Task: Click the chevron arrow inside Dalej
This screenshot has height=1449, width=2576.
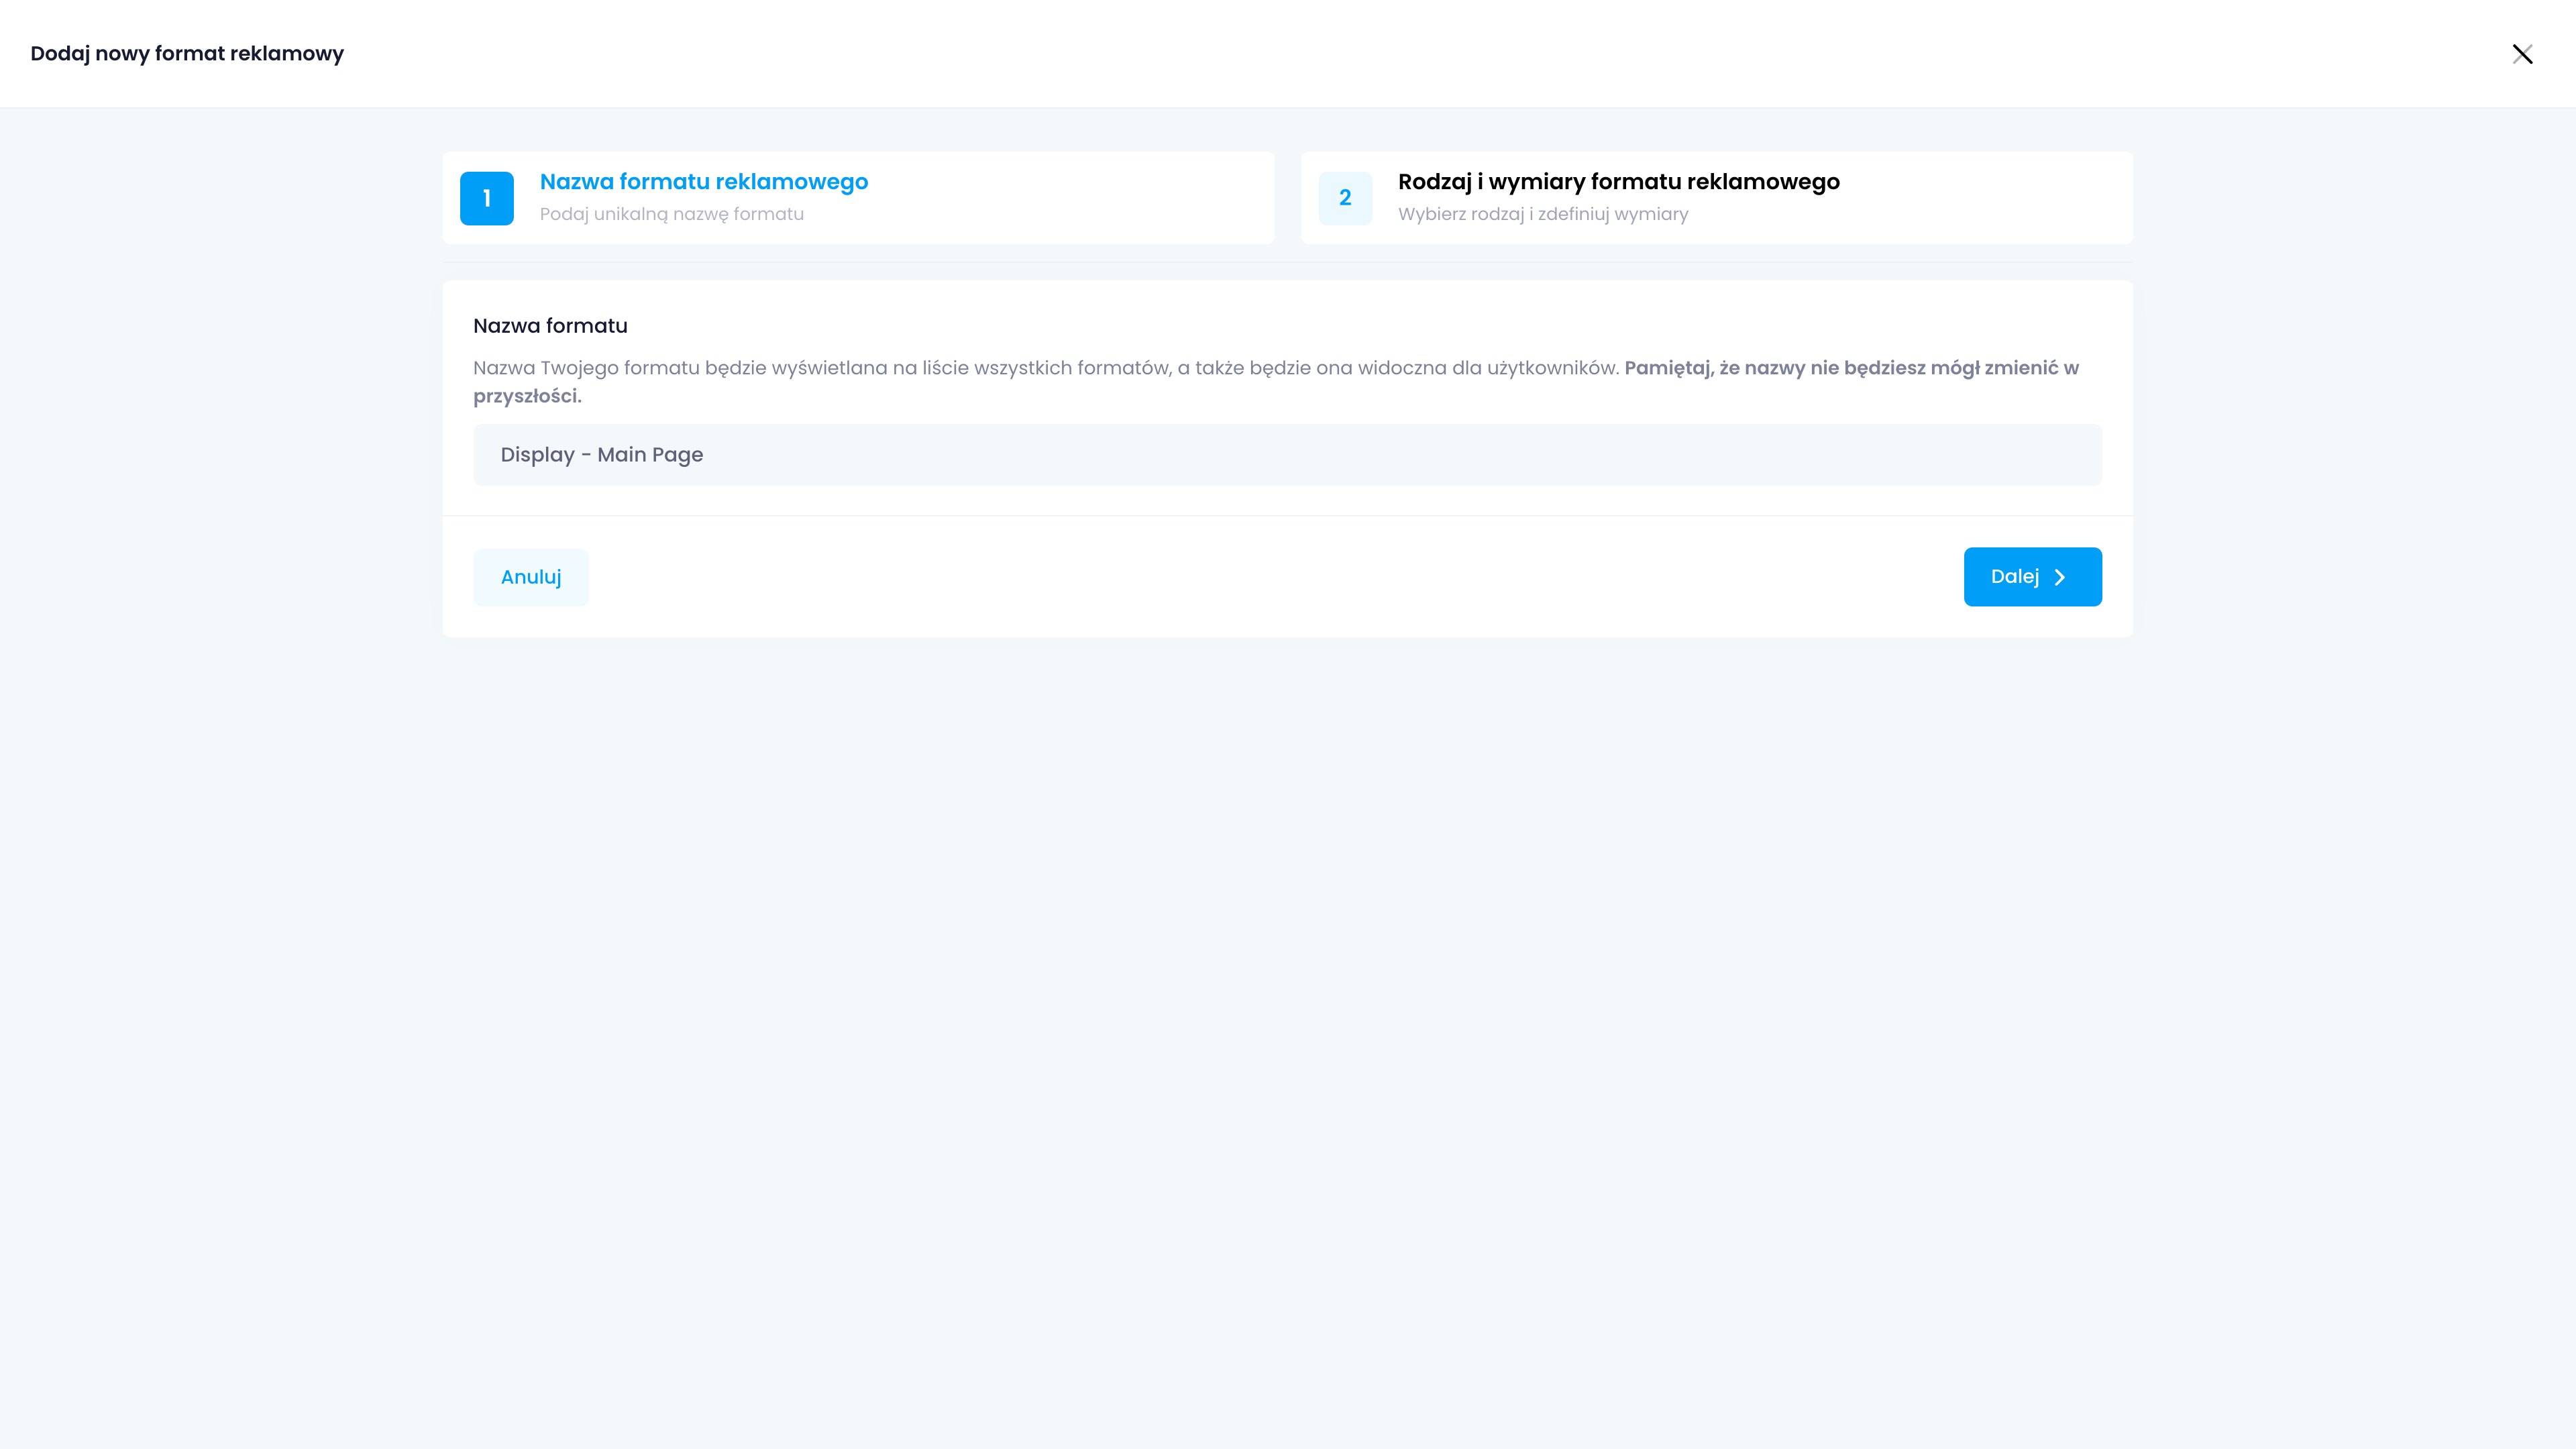Action: pos(2060,577)
